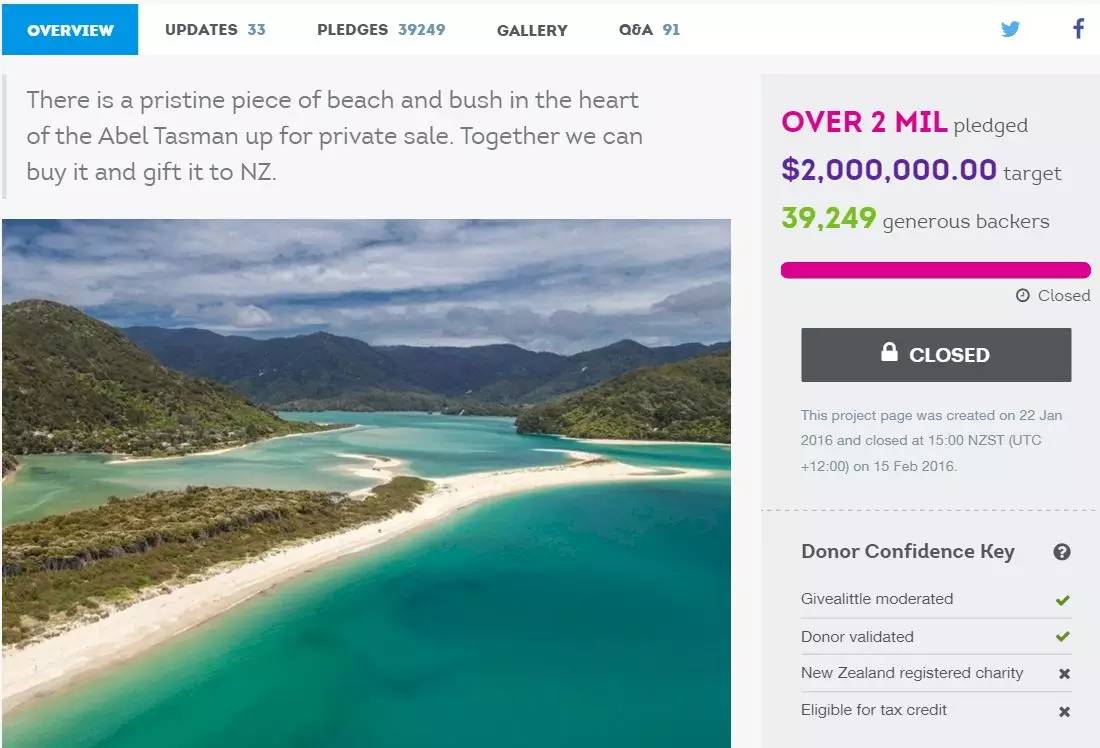Click the clock icon beside Closed status
Image resolution: width=1100 pixels, height=748 pixels.
[x=1023, y=295]
